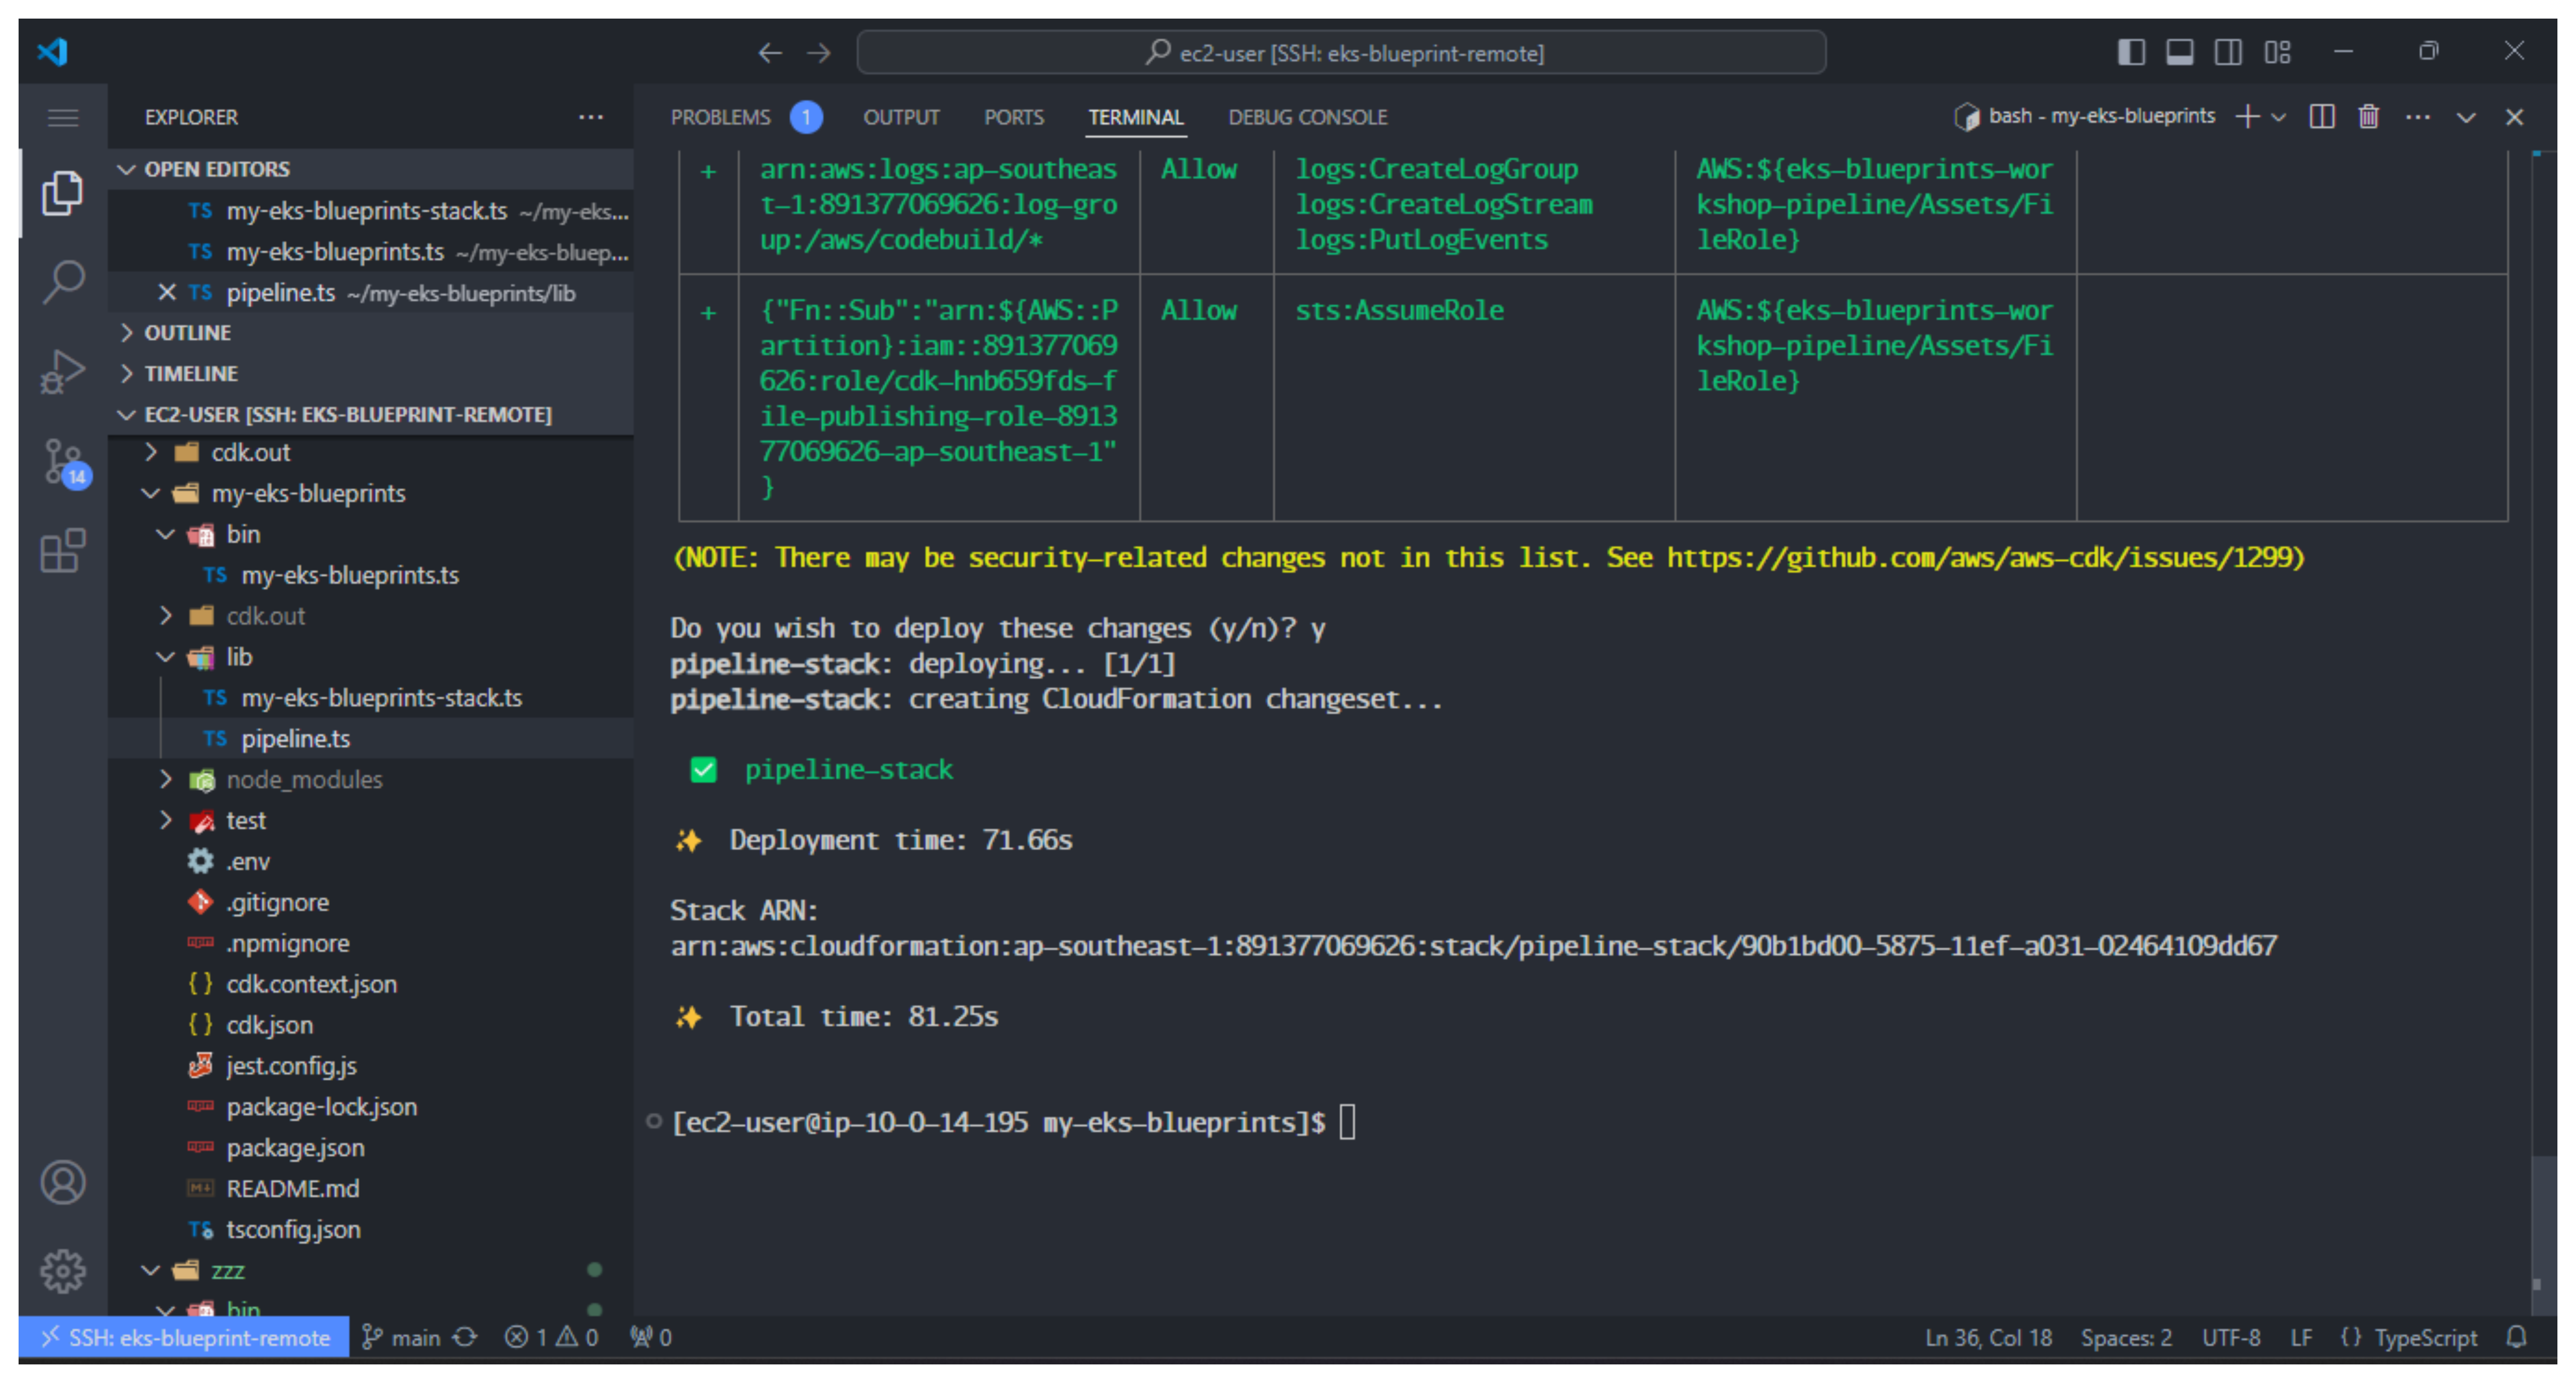Screen dimensions: 2576x1383
Task: Maximize panel size chevron
Action: pyautogui.click(x=2466, y=118)
